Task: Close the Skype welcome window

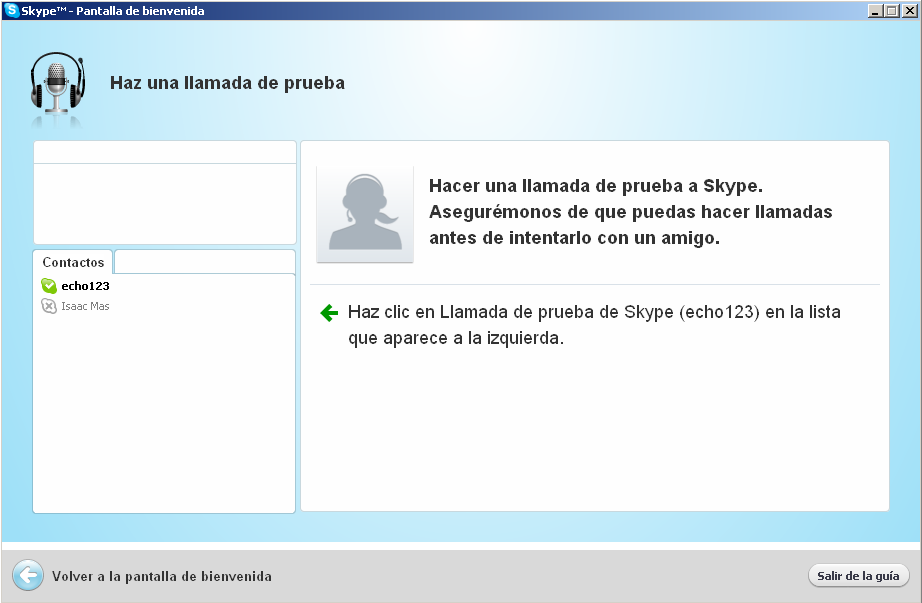Action: [910, 11]
